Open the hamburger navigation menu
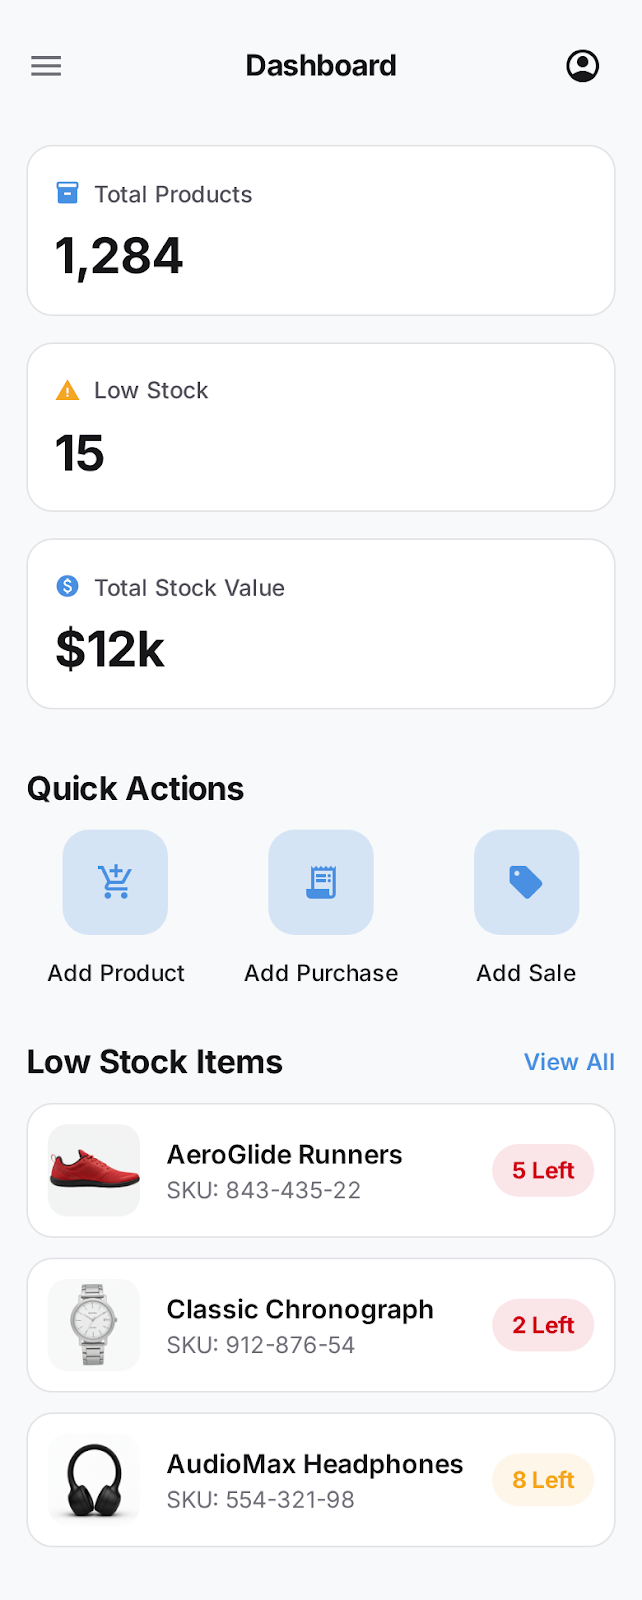 coord(45,65)
